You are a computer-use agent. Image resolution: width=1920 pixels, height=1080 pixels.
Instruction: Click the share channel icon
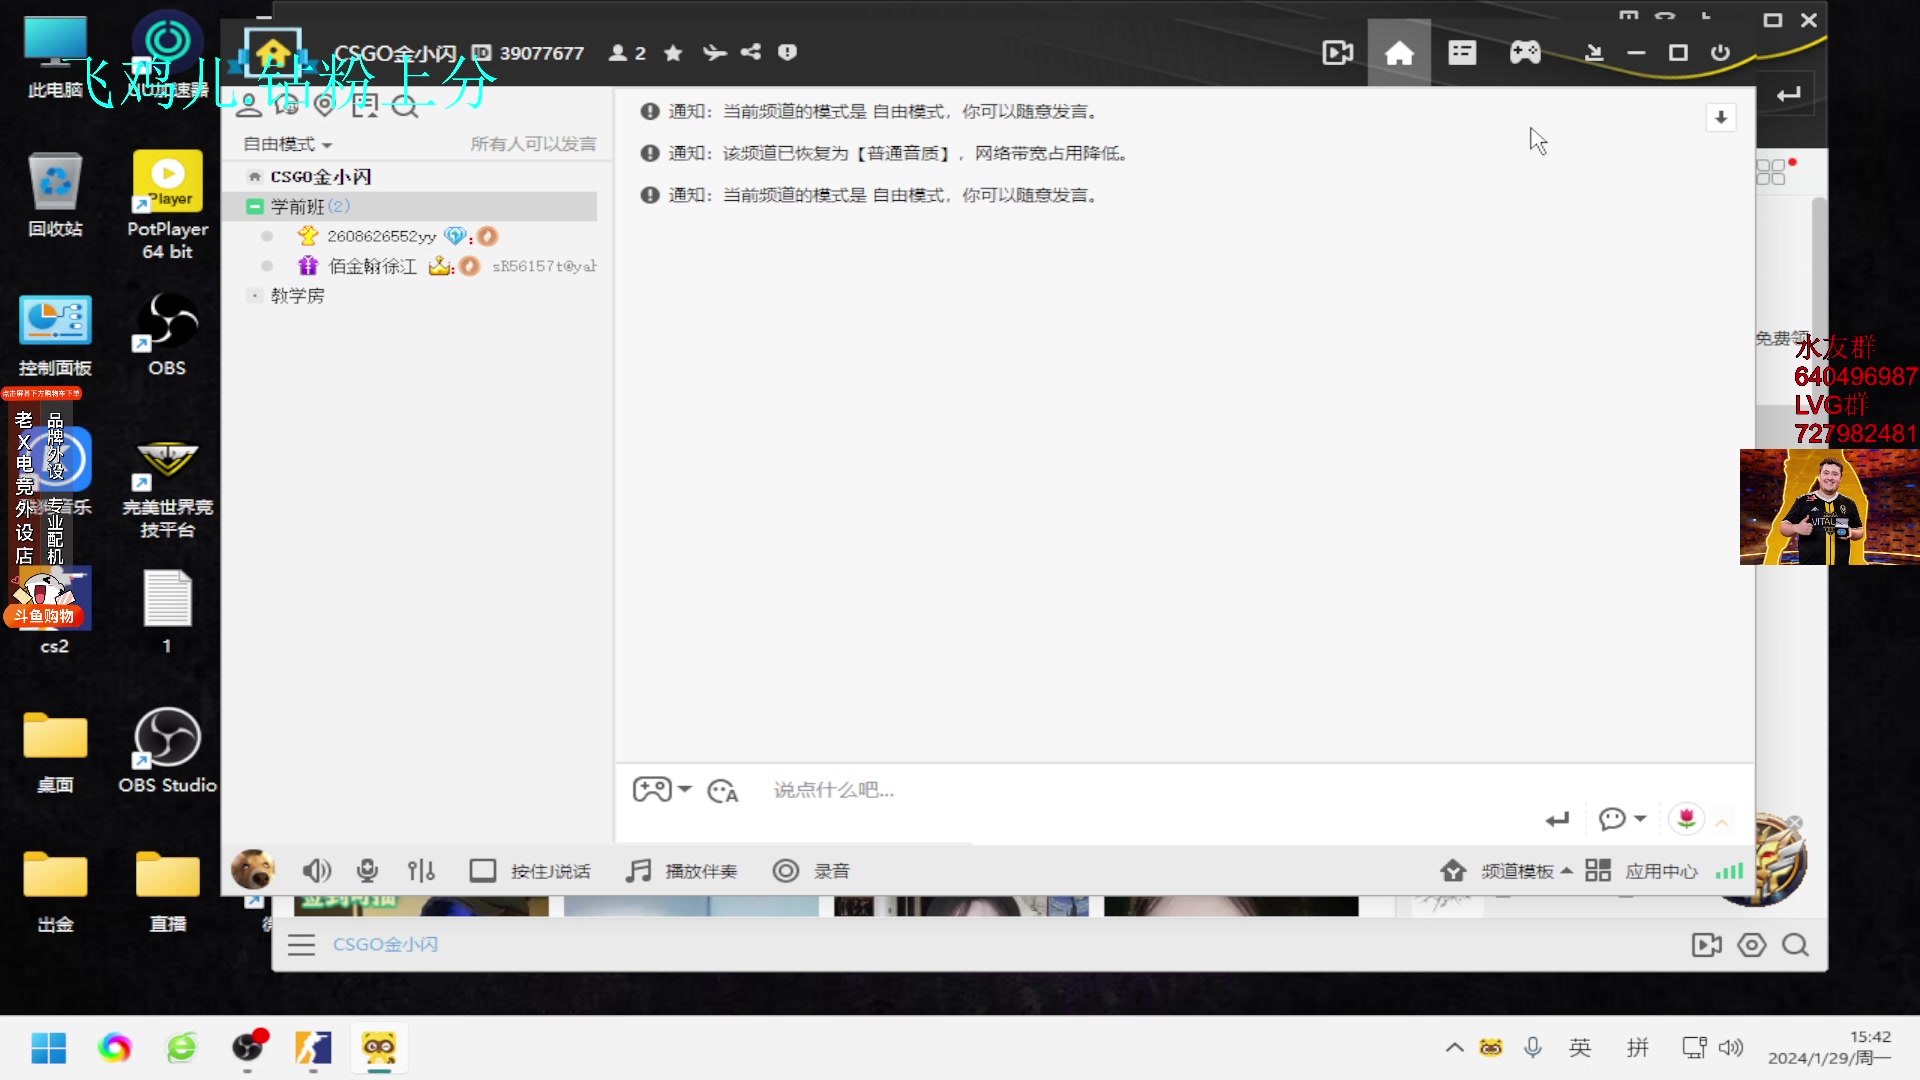751,52
